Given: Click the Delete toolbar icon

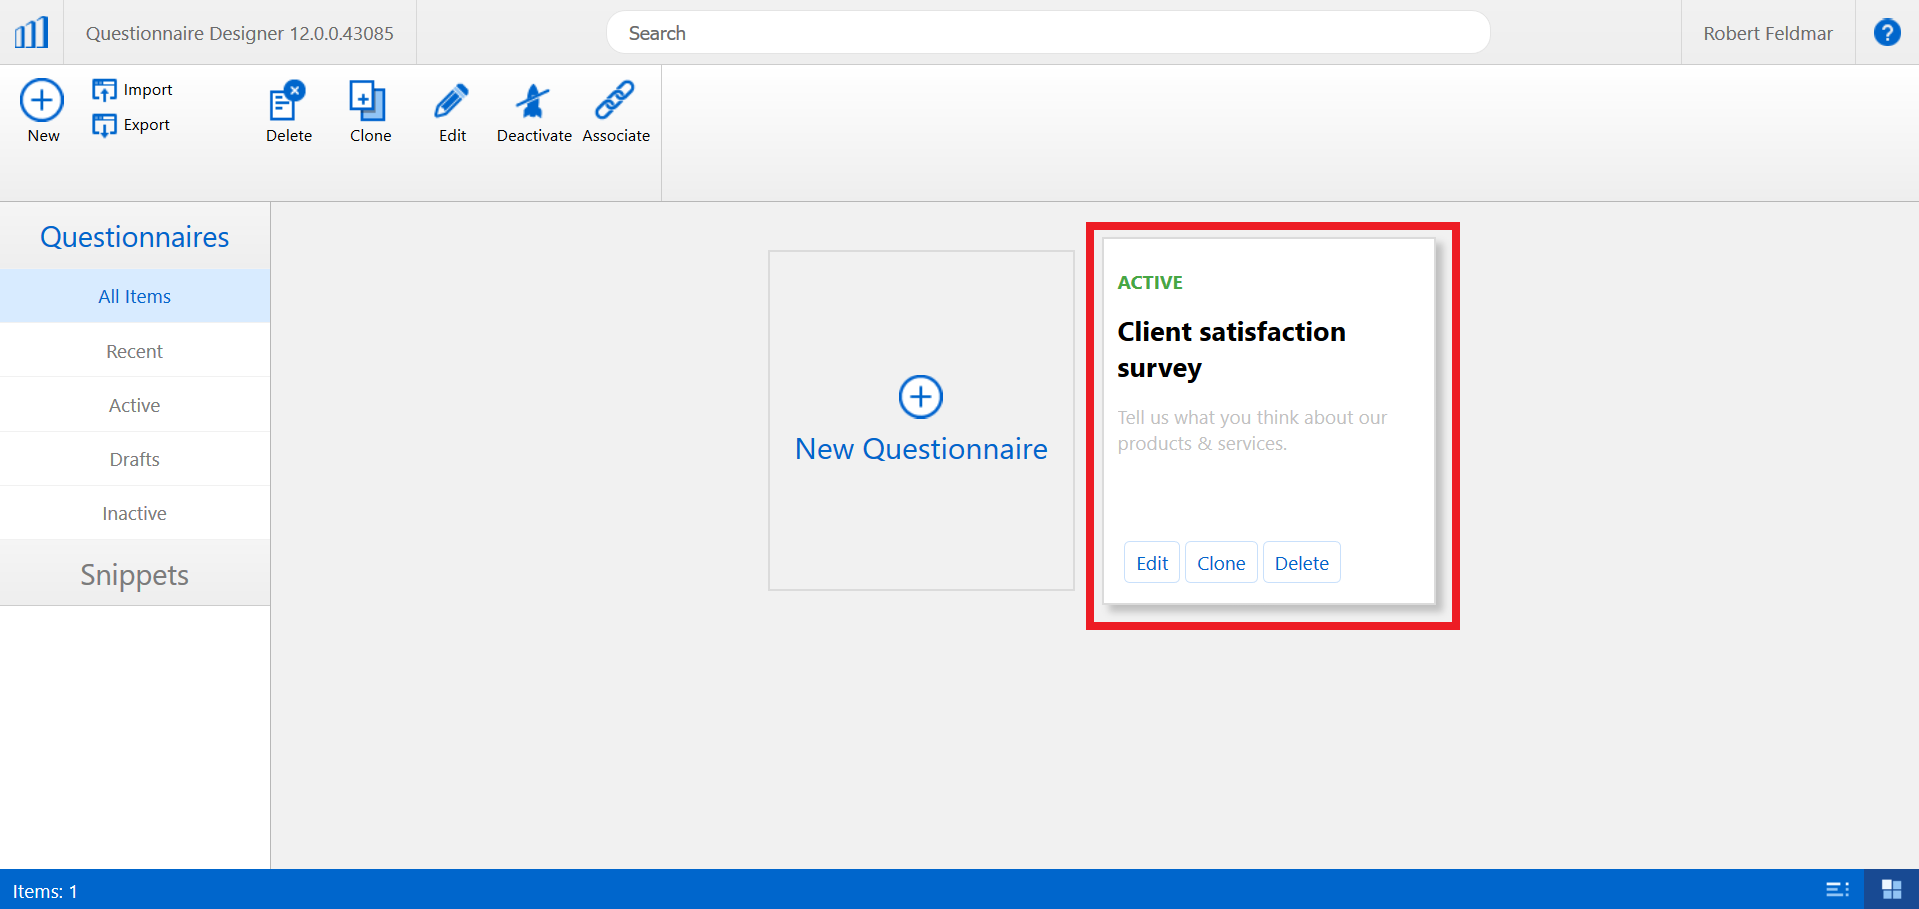Looking at the screenshot, I should pos(288,101).
